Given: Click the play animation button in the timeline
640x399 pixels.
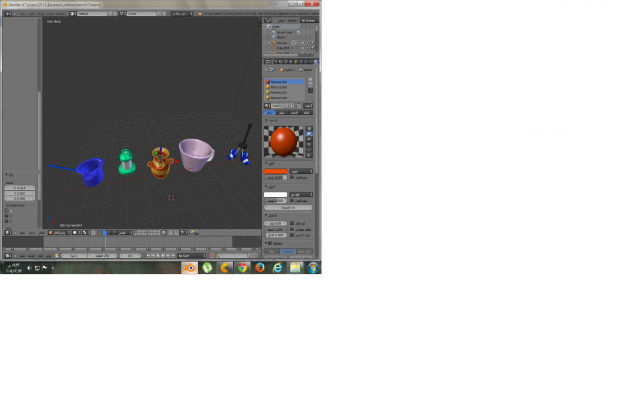Looking at the screenshot, I should click(163, 256).
